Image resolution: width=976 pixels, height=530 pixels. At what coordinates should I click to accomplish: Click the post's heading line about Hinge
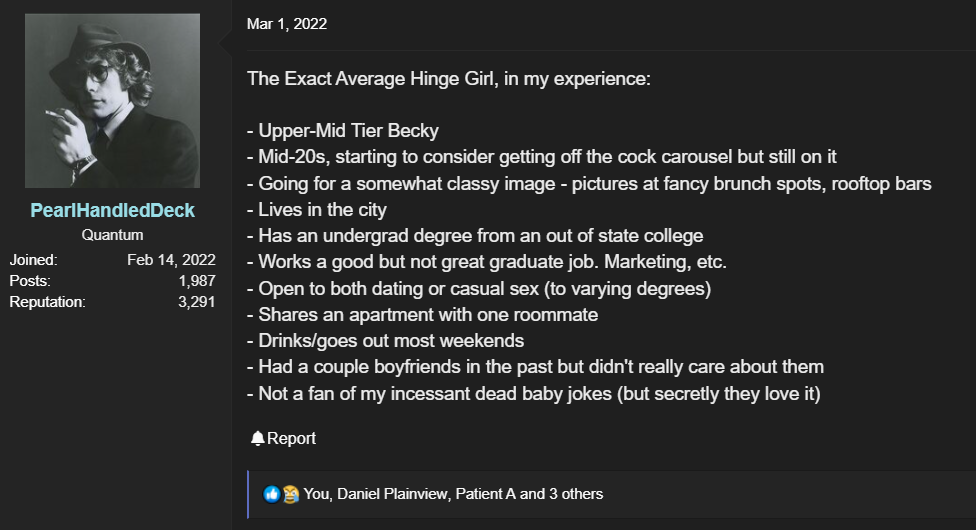pos(449,78)
